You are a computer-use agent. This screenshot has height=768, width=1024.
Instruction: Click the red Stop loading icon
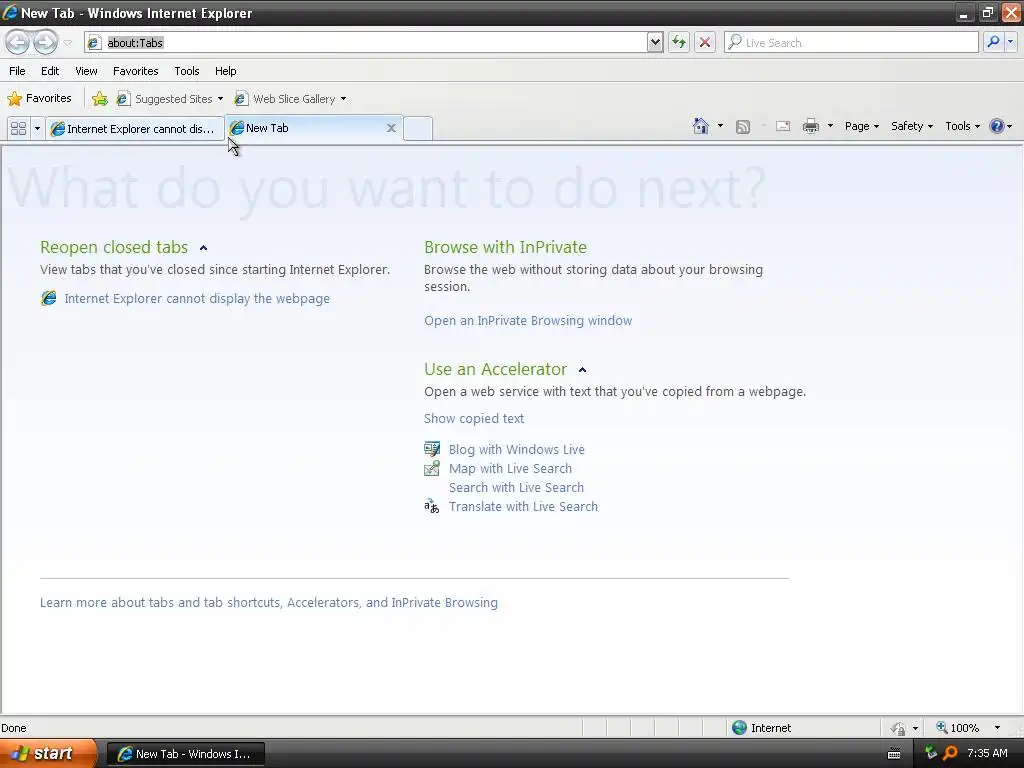pyautogui.click(x=705, y=42)
